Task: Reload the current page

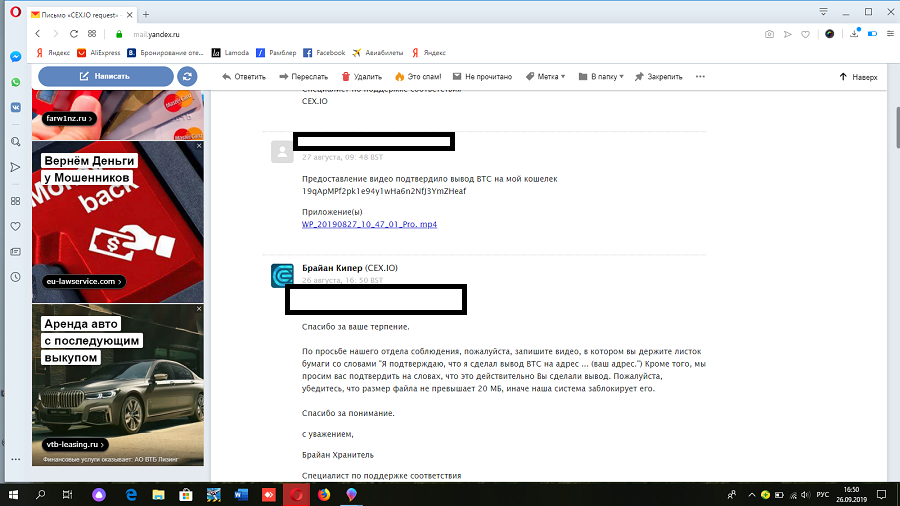Action: click(x=73, y=34)
